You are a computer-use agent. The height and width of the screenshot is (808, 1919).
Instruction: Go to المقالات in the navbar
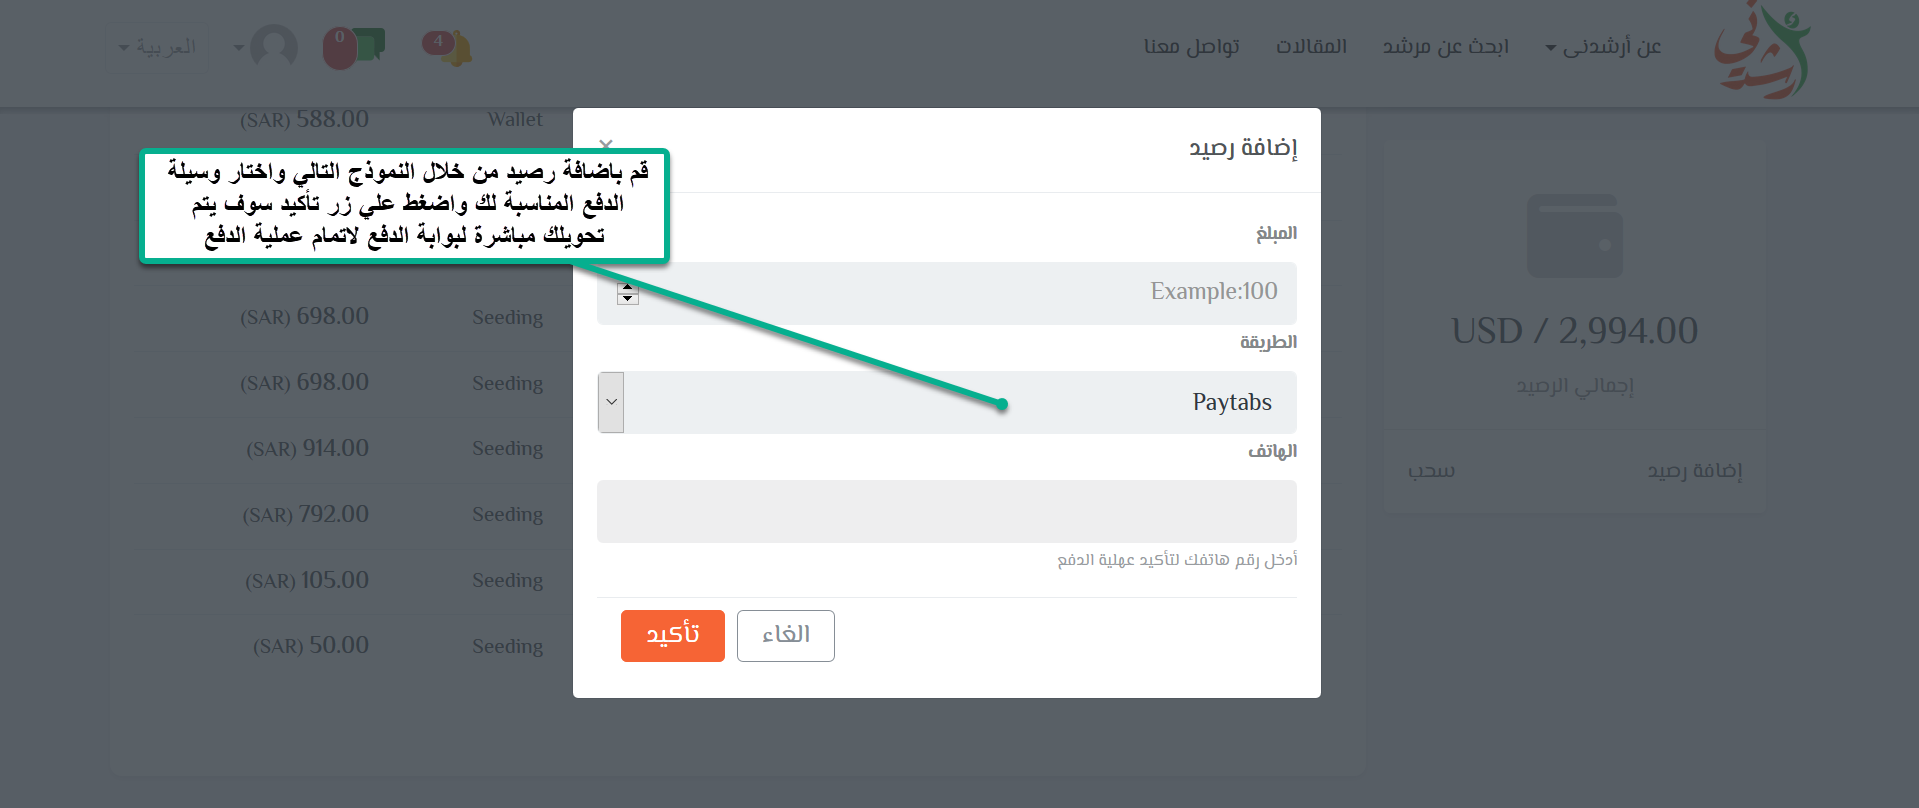[x=1311, y=47]
